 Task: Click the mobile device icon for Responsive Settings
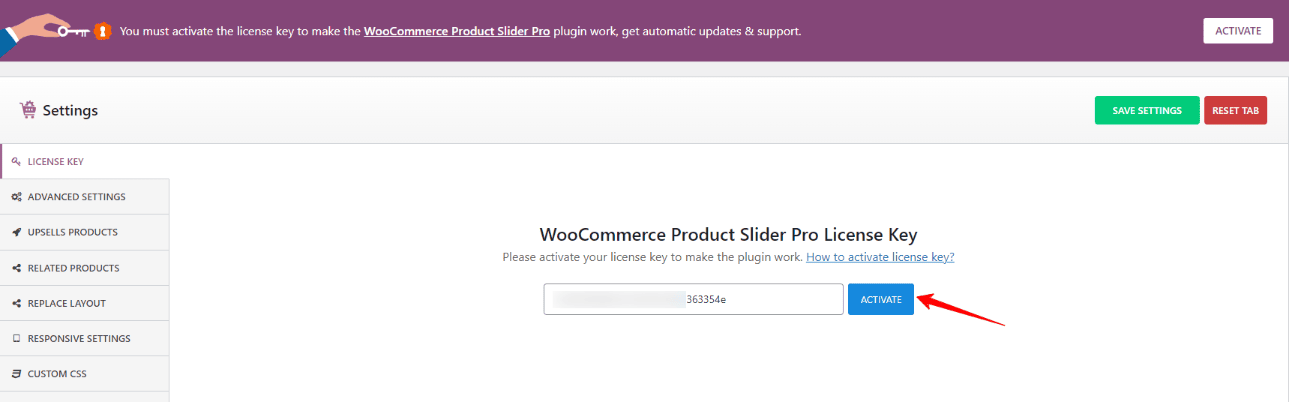tap(16, 339)
